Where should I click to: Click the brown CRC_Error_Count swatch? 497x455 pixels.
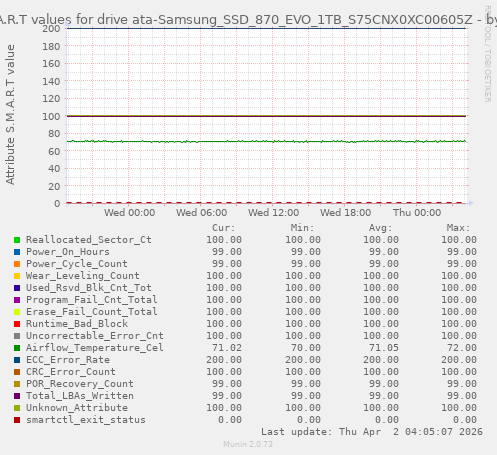[17, 372]
